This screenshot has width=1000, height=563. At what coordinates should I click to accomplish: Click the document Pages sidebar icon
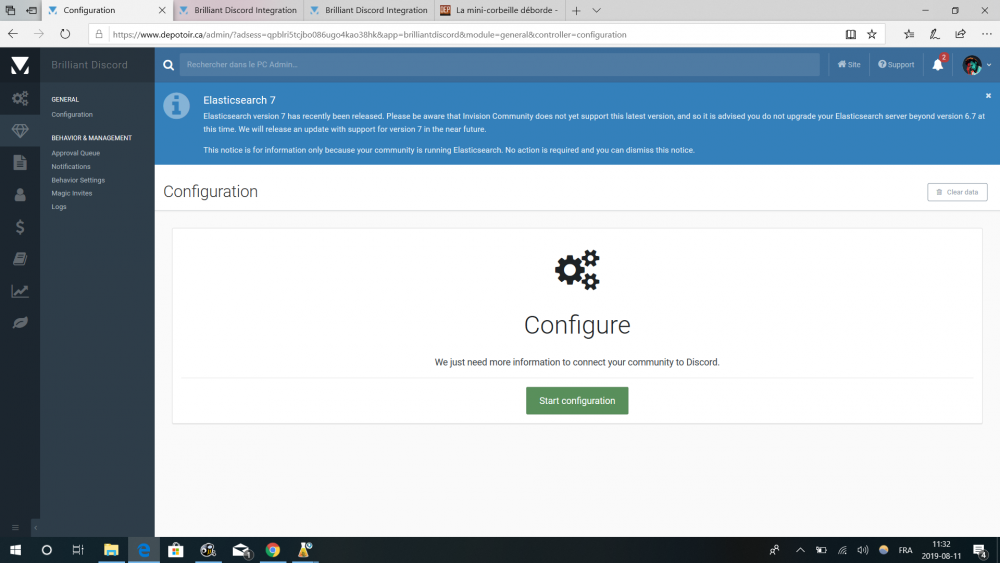pos(20,163)
